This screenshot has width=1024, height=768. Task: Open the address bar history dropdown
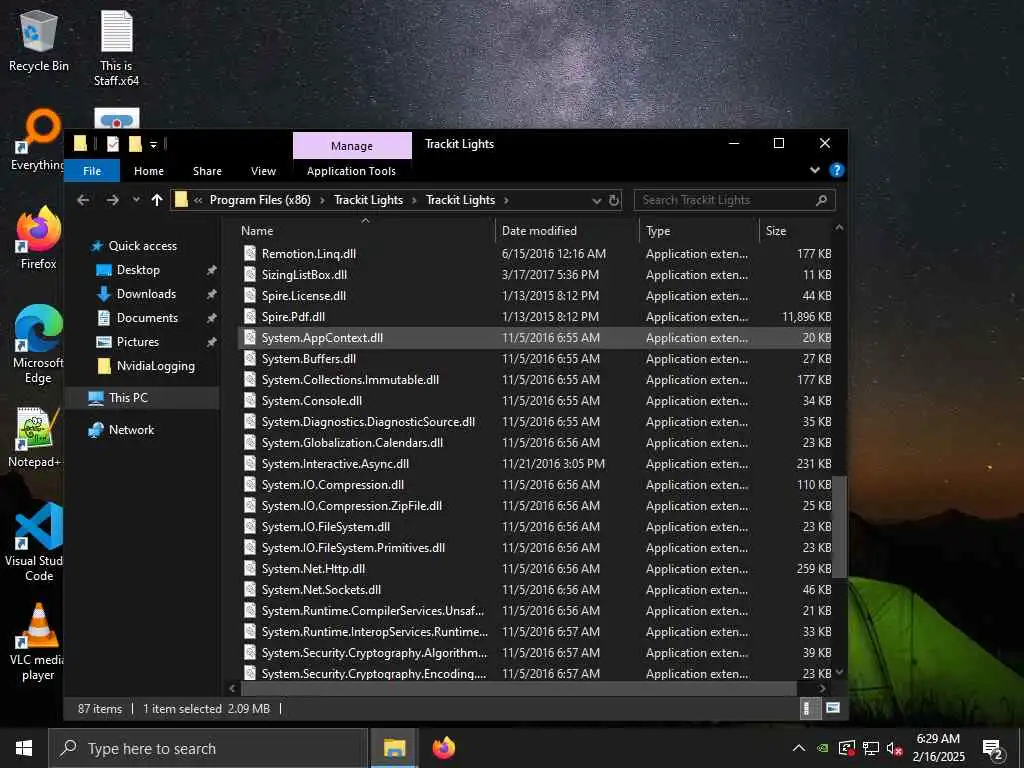pos(596,200)
